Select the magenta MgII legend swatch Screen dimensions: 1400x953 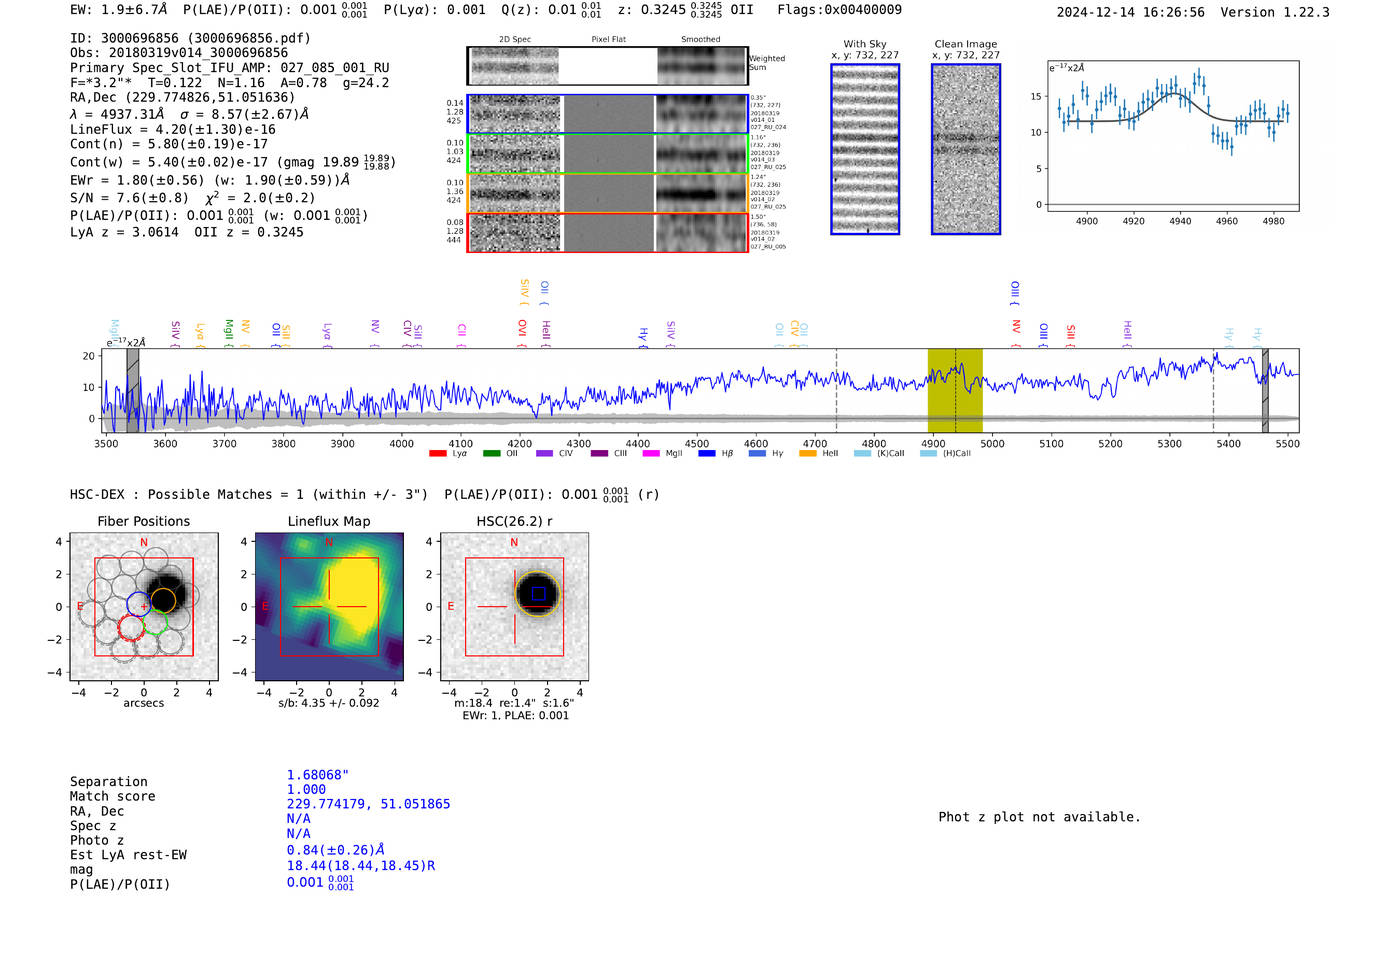tap(651, 453)
